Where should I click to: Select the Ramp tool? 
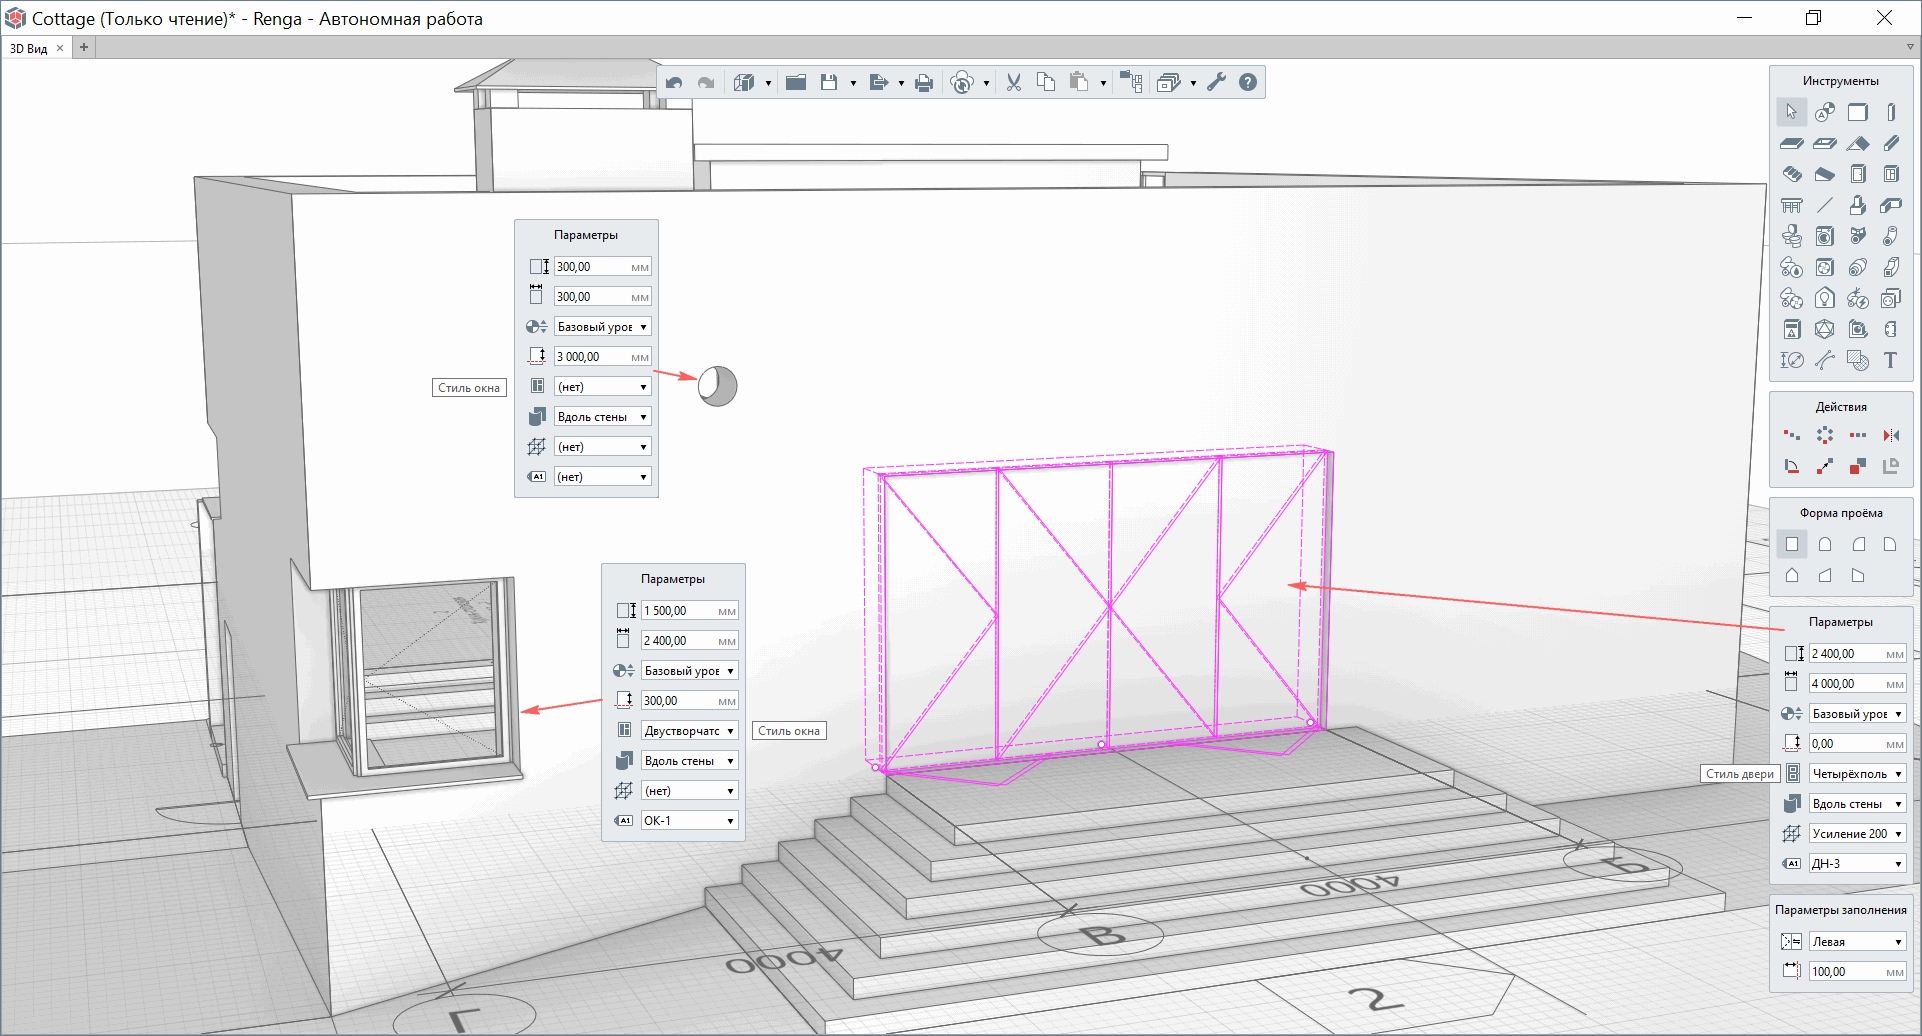pos(1824,174)
